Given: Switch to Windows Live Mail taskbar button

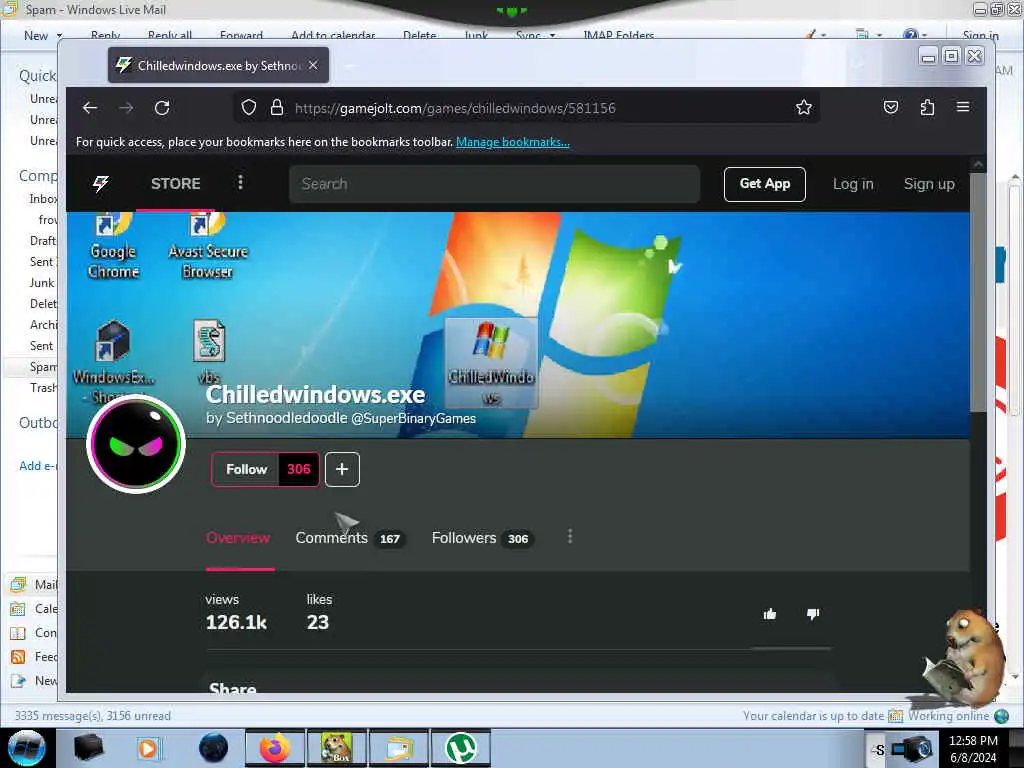Looking at the screenshot, I should pos(399,748).
